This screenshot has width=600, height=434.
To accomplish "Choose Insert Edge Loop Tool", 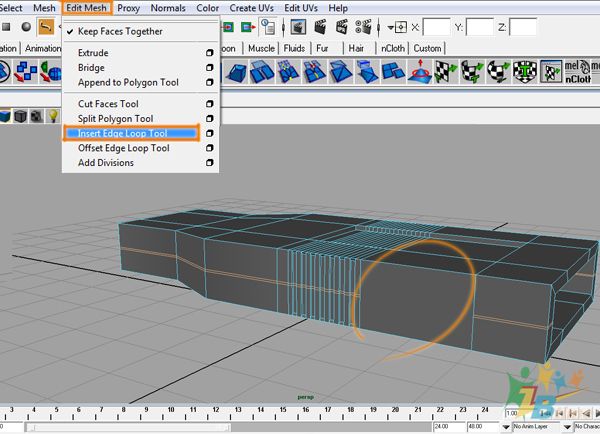I will pyautogui.click(x=131, y=133).
